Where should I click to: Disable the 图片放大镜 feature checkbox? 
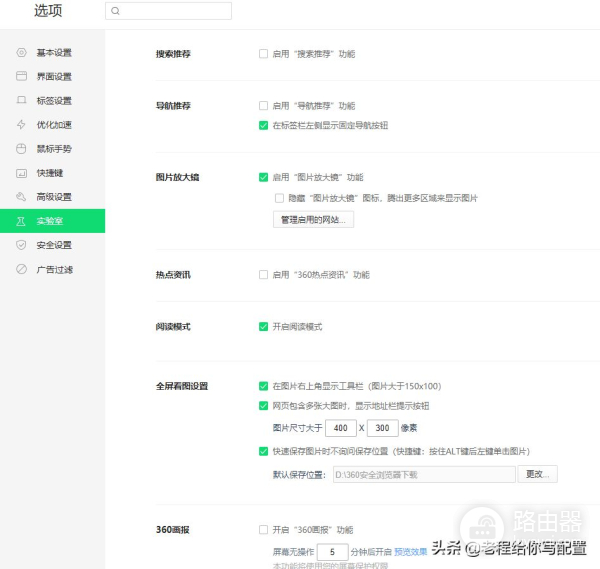[263, 177]
